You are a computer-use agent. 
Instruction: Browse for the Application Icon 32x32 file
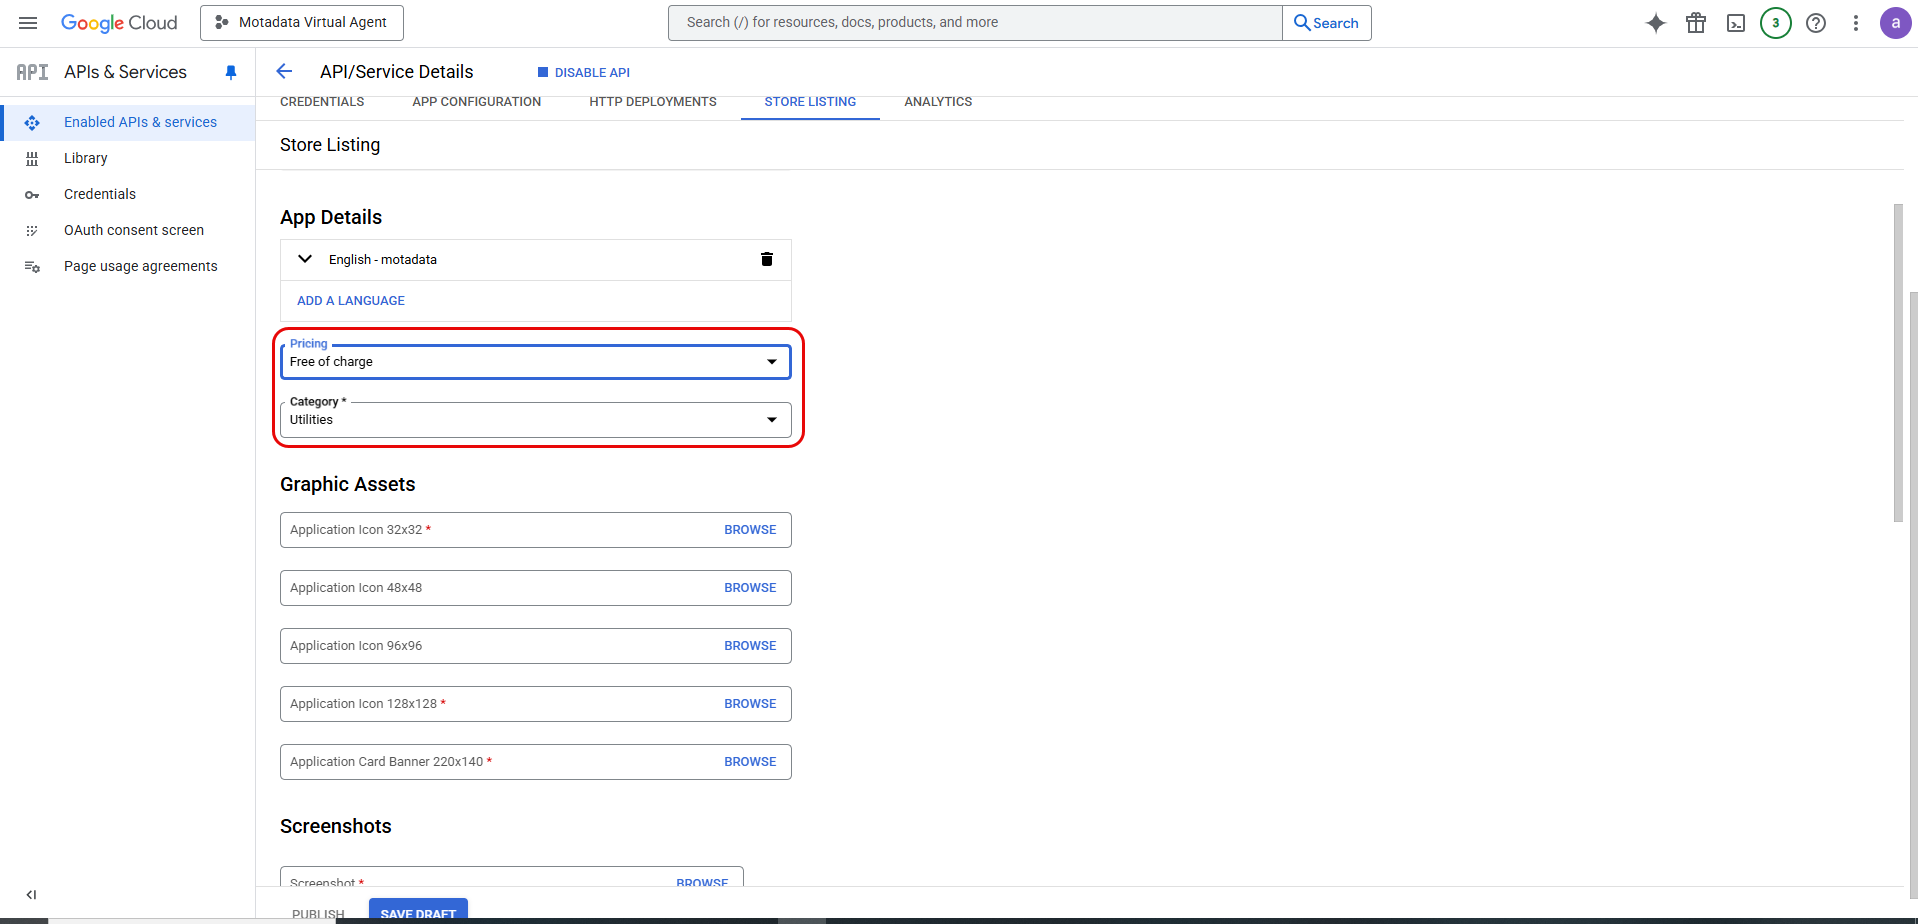(x=750, y=529)
